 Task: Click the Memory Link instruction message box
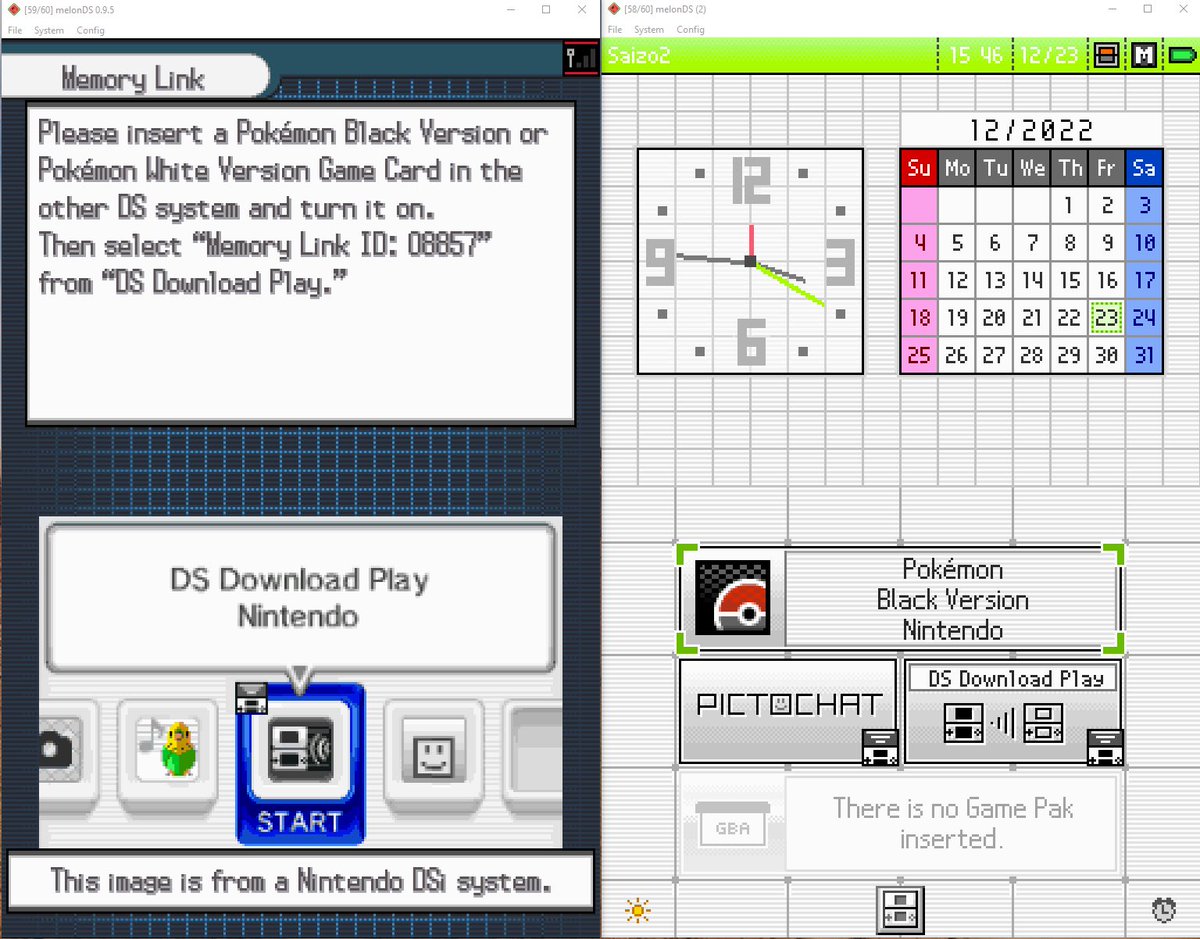pyautogui.click(x=300, y=262)
